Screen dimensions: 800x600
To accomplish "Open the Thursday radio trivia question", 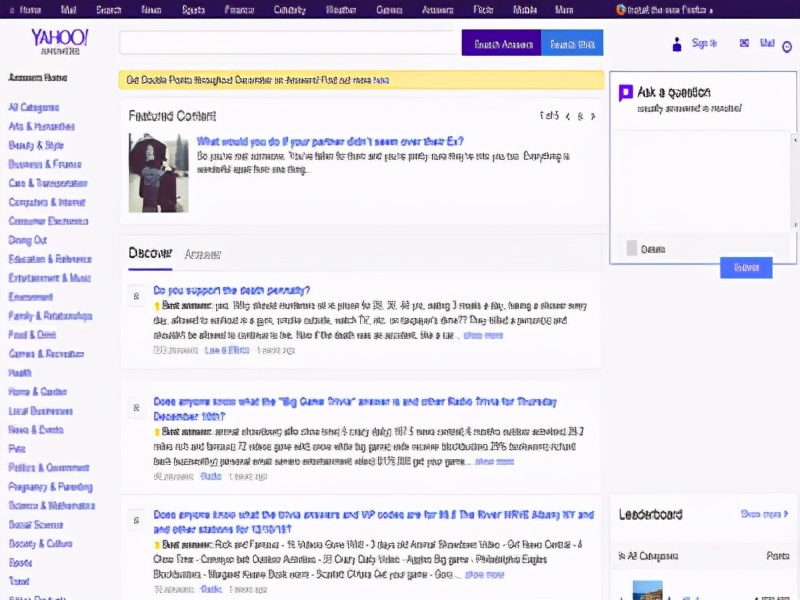I will point(355,409).
